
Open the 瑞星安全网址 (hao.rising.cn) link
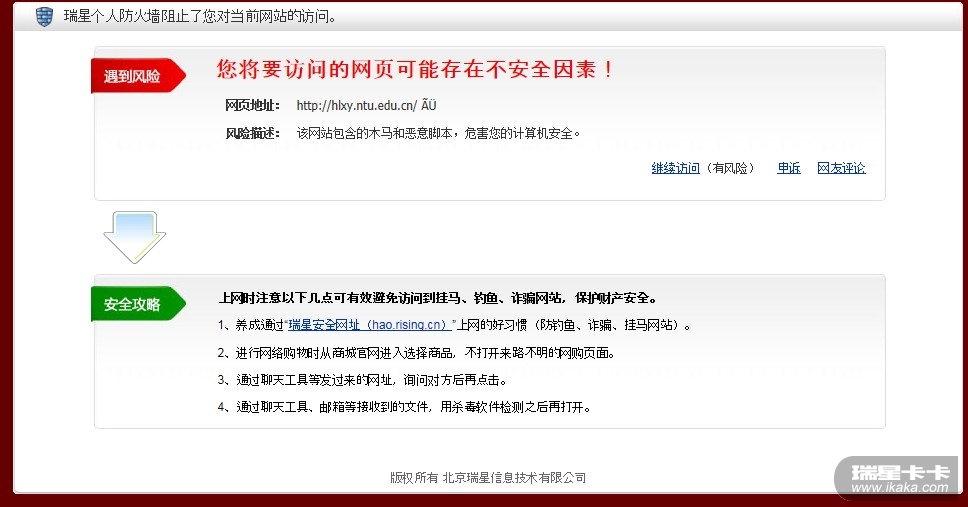tap(370, 325)
